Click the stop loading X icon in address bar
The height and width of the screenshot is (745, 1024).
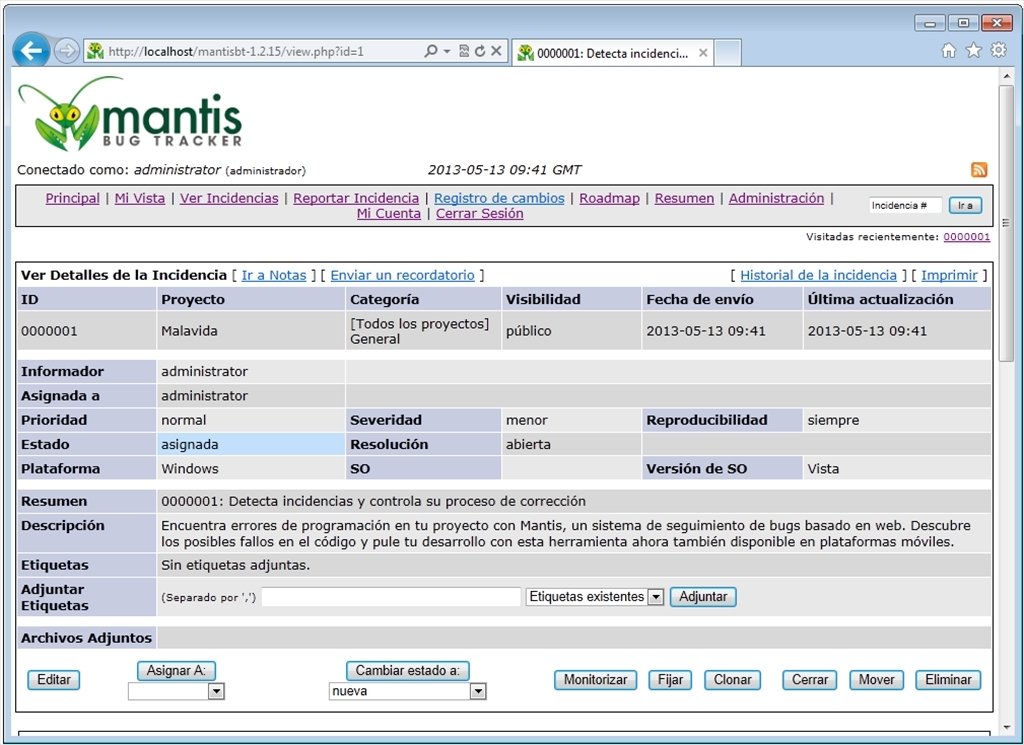click(x=496, y=51)
